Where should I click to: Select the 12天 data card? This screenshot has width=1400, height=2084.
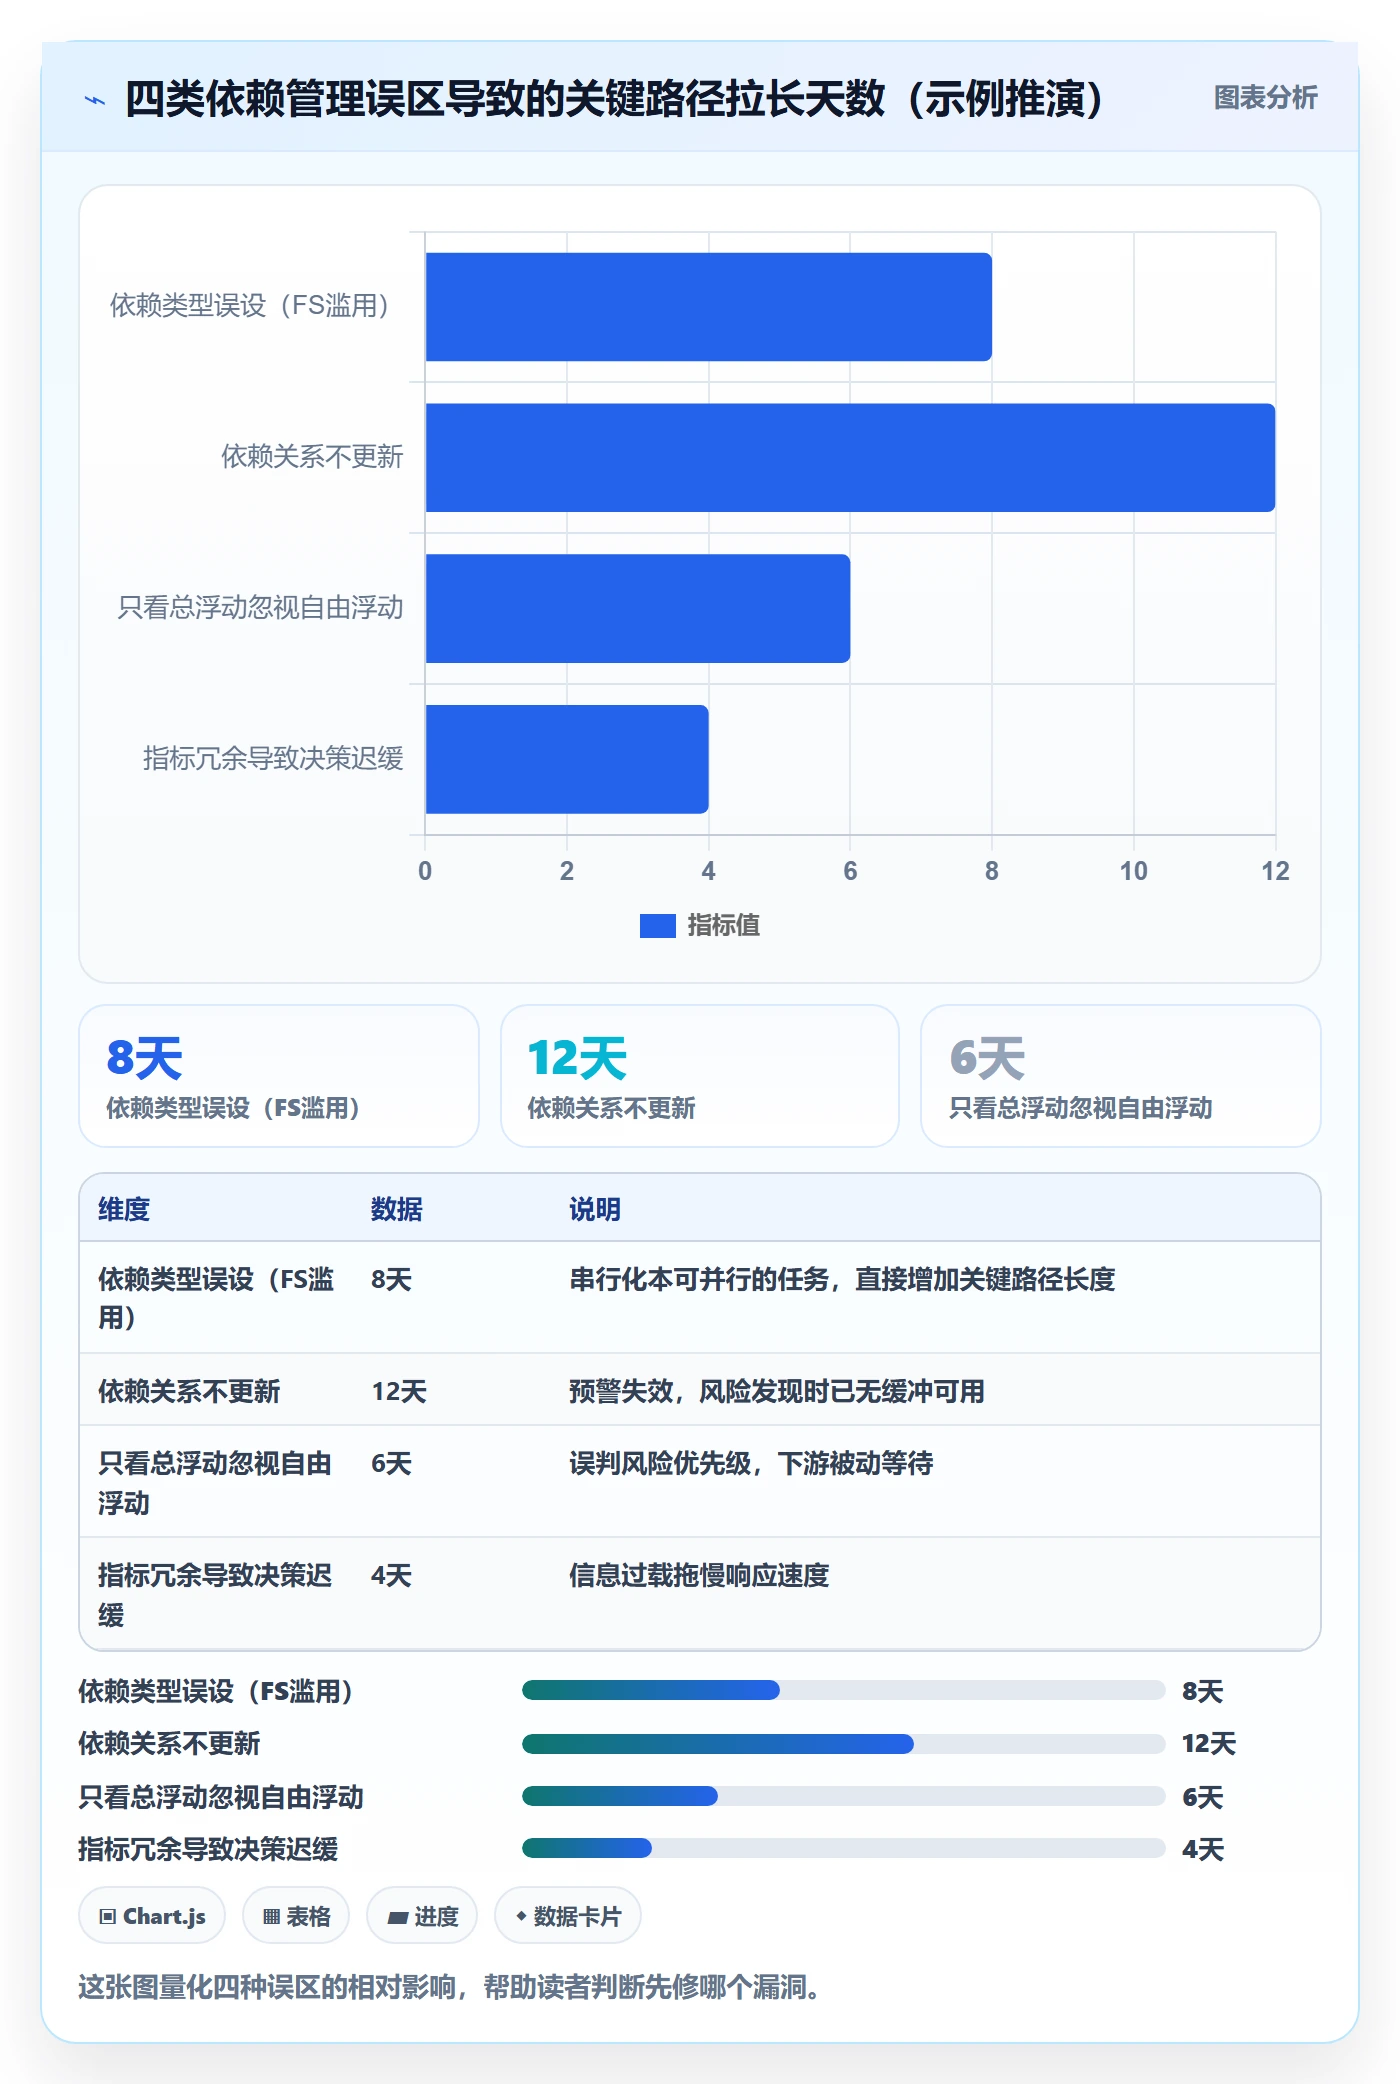700,1076
